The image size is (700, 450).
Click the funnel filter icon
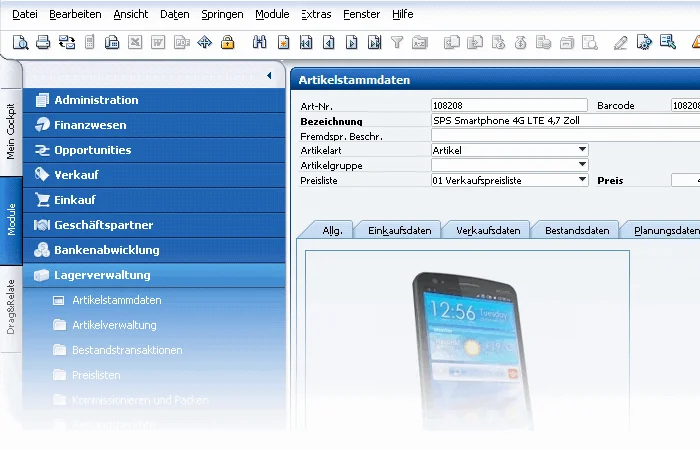pos(397,42)
